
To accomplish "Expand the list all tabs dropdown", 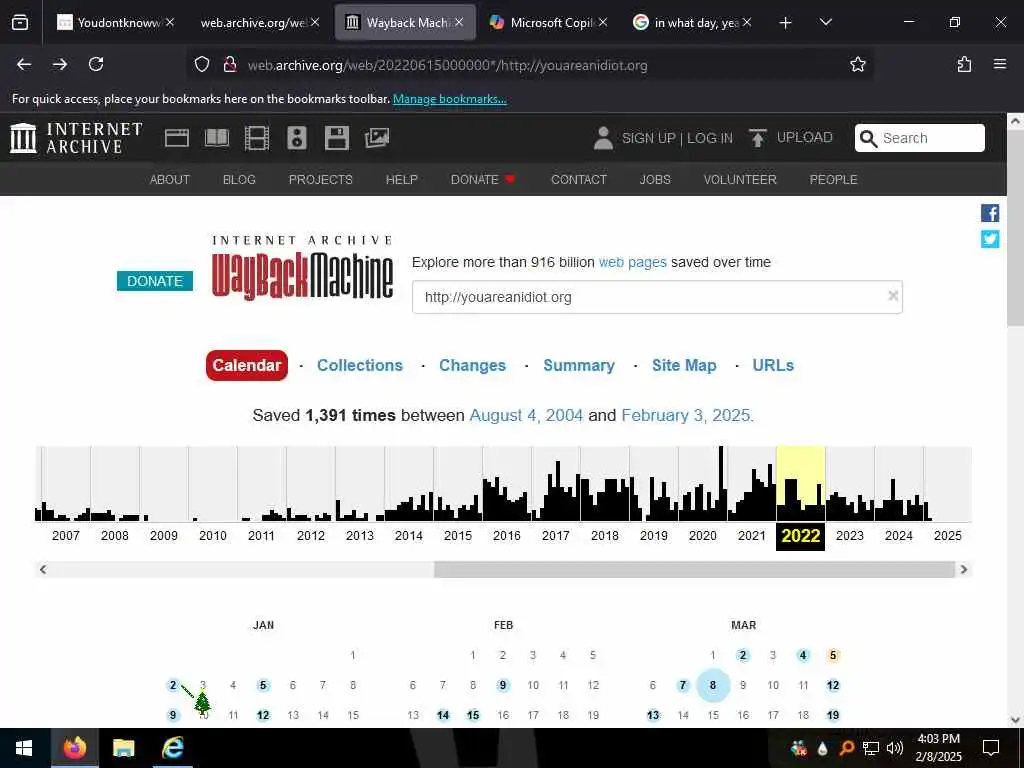I will [x=825, y=22].
